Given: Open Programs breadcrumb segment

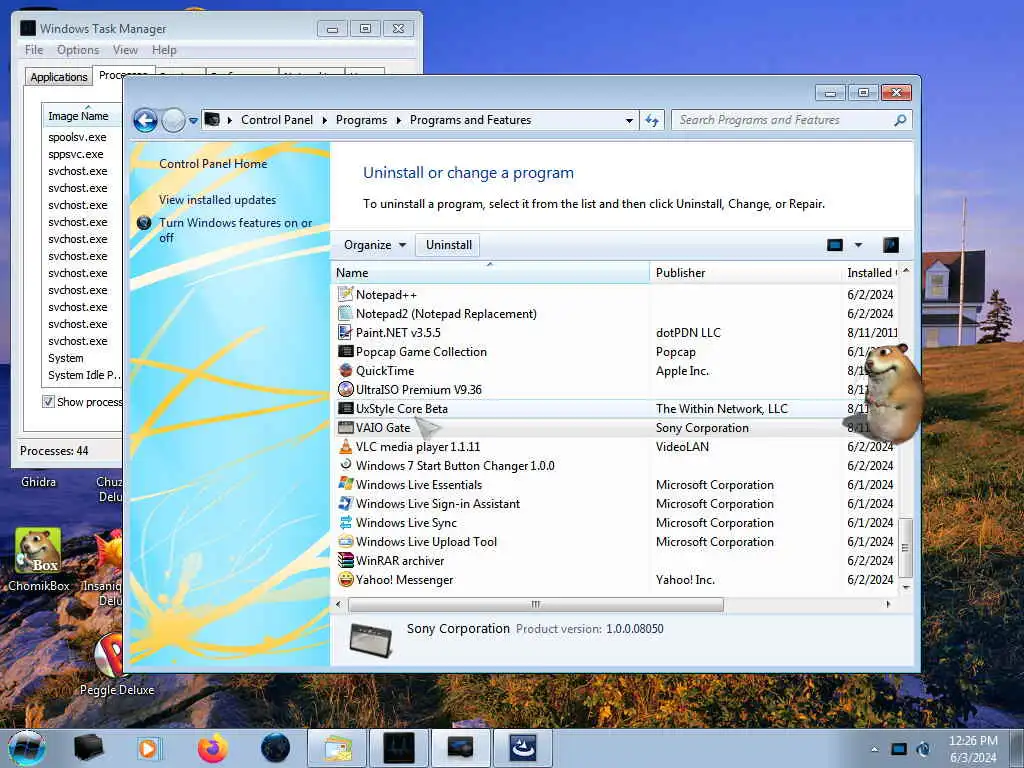Looking at the screenshot, I should coord(361,120).
